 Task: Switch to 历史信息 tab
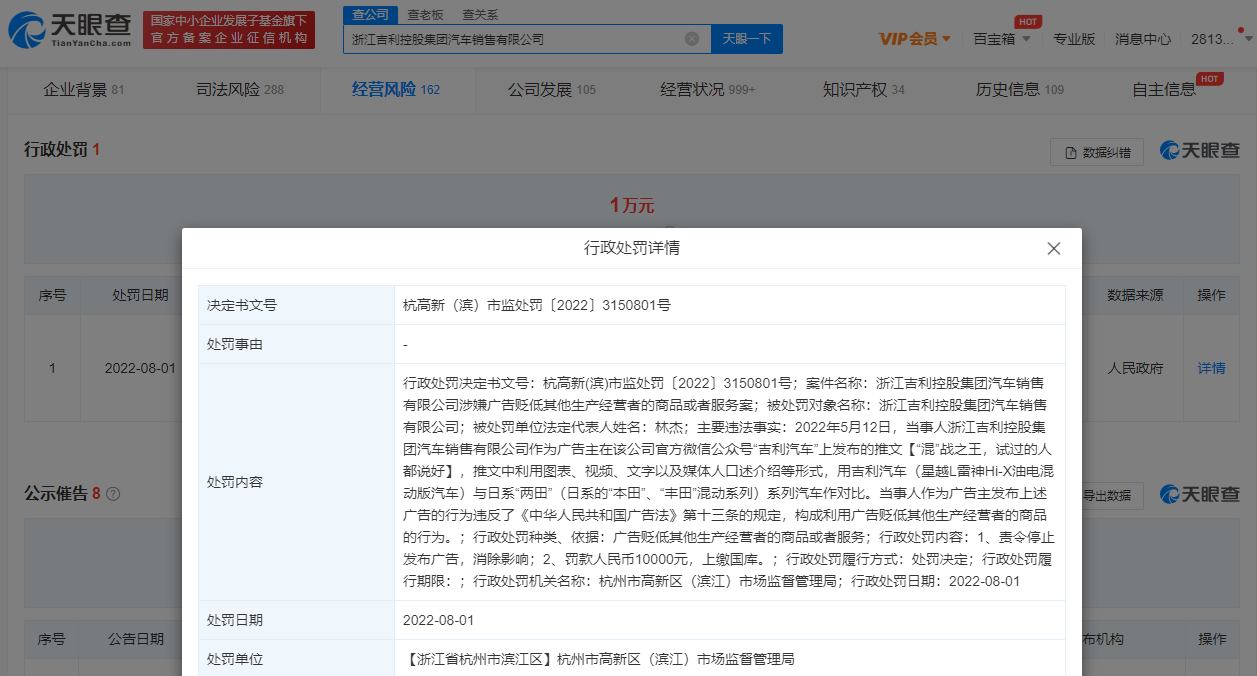(1020, 89)
